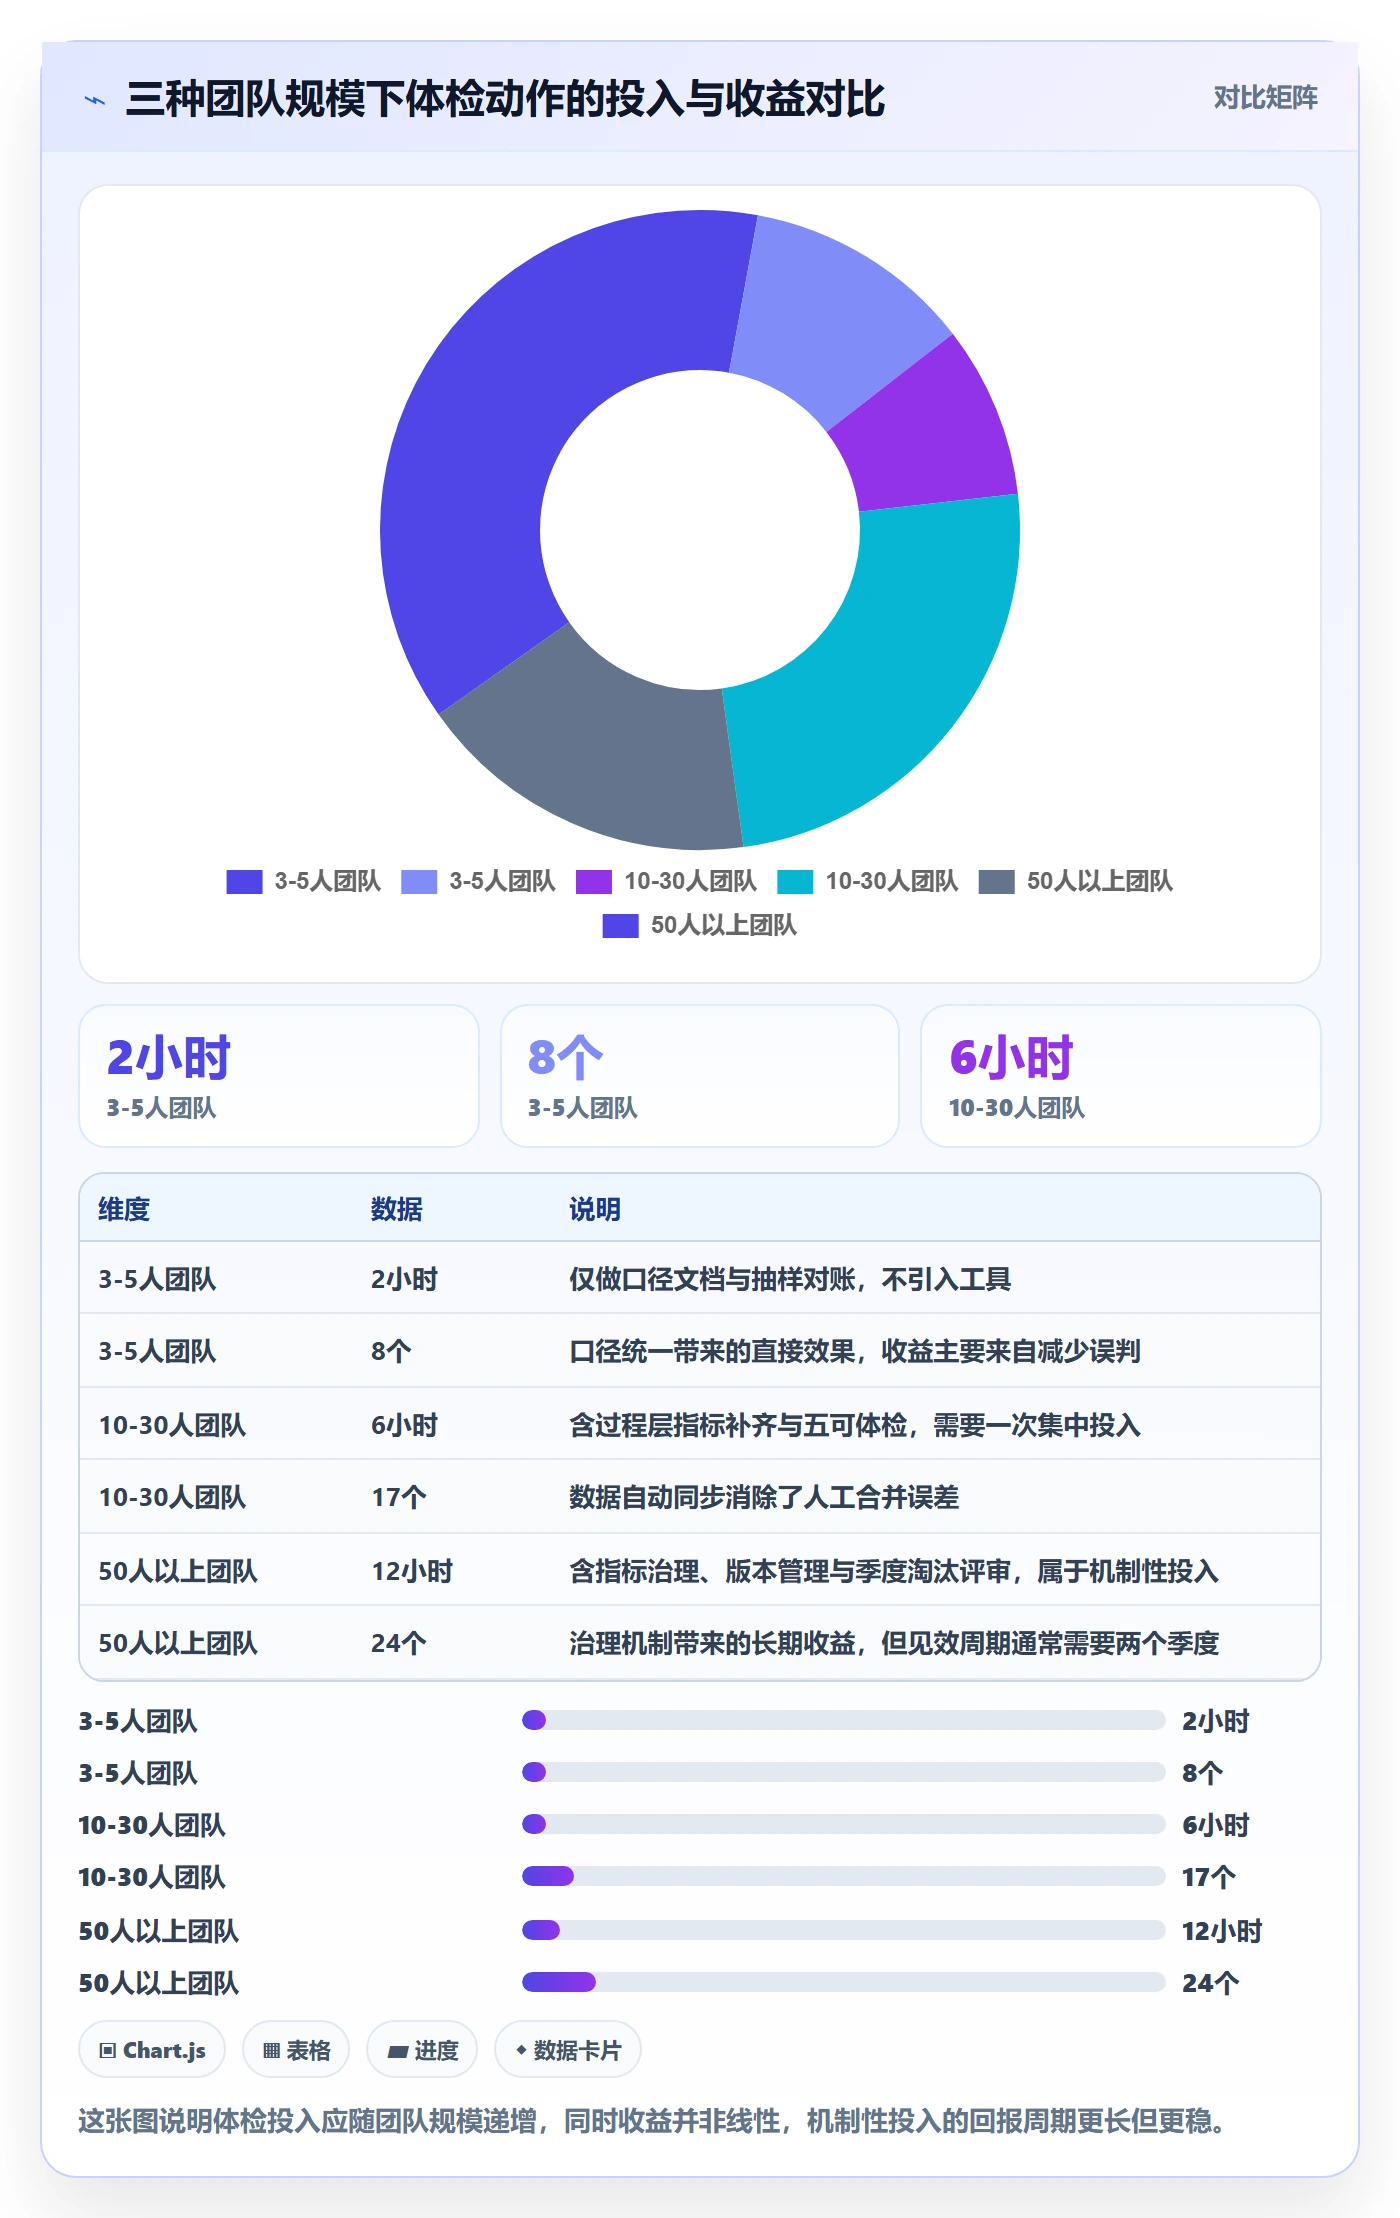
Task: Toggle the gray 50人以上团队 legend swatch
Action: (x=996, y=882)
